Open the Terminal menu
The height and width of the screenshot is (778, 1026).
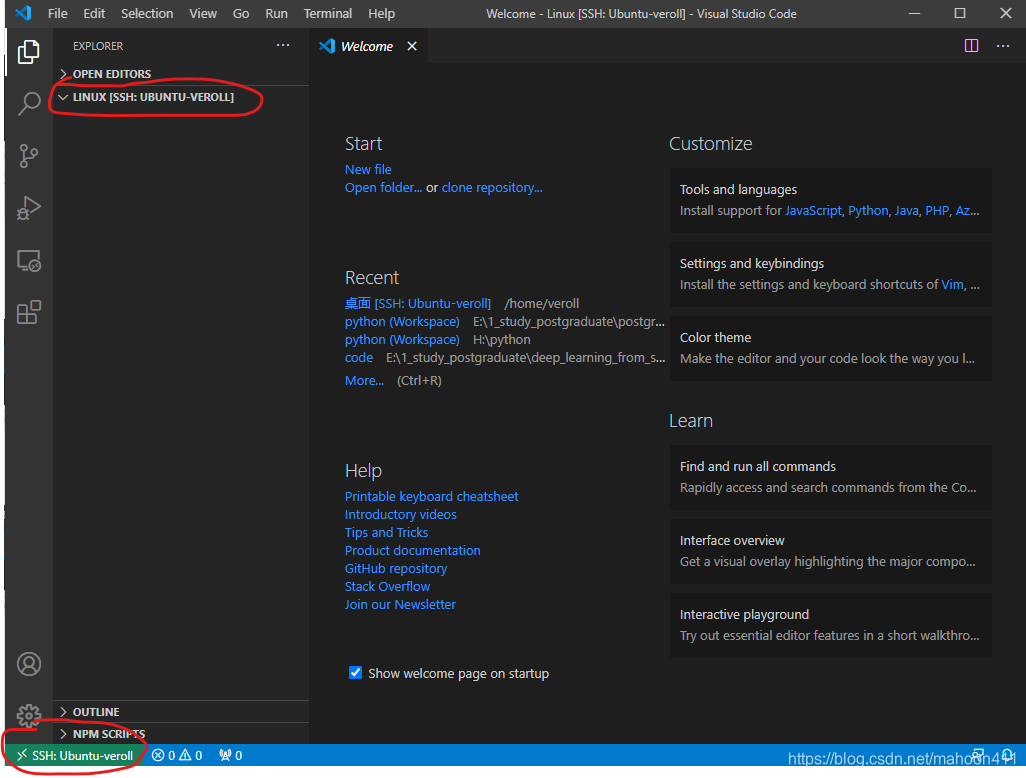pyautogui.click(x=327, y=13)
